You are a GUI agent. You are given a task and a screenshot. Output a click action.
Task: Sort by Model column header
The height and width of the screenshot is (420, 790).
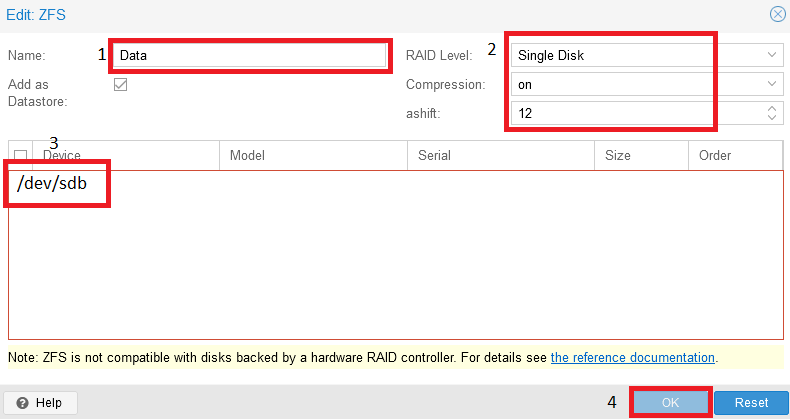tap(313, 155)
